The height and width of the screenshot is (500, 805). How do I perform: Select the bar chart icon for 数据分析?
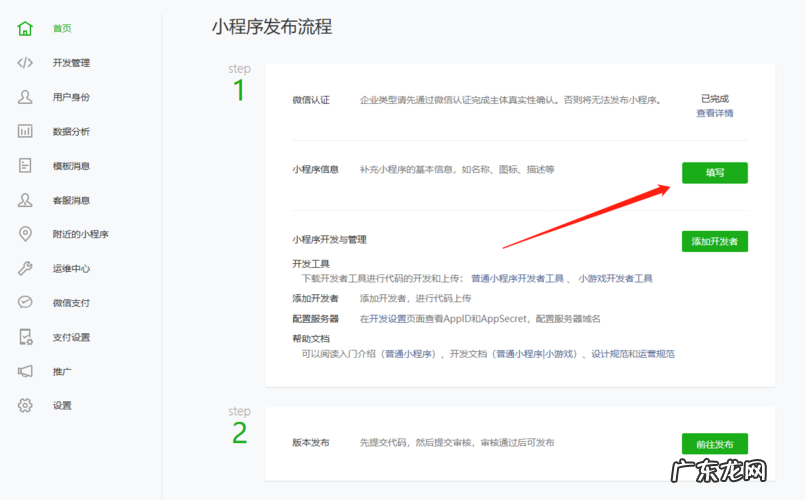pyautogui.click(x=25, y=131)
